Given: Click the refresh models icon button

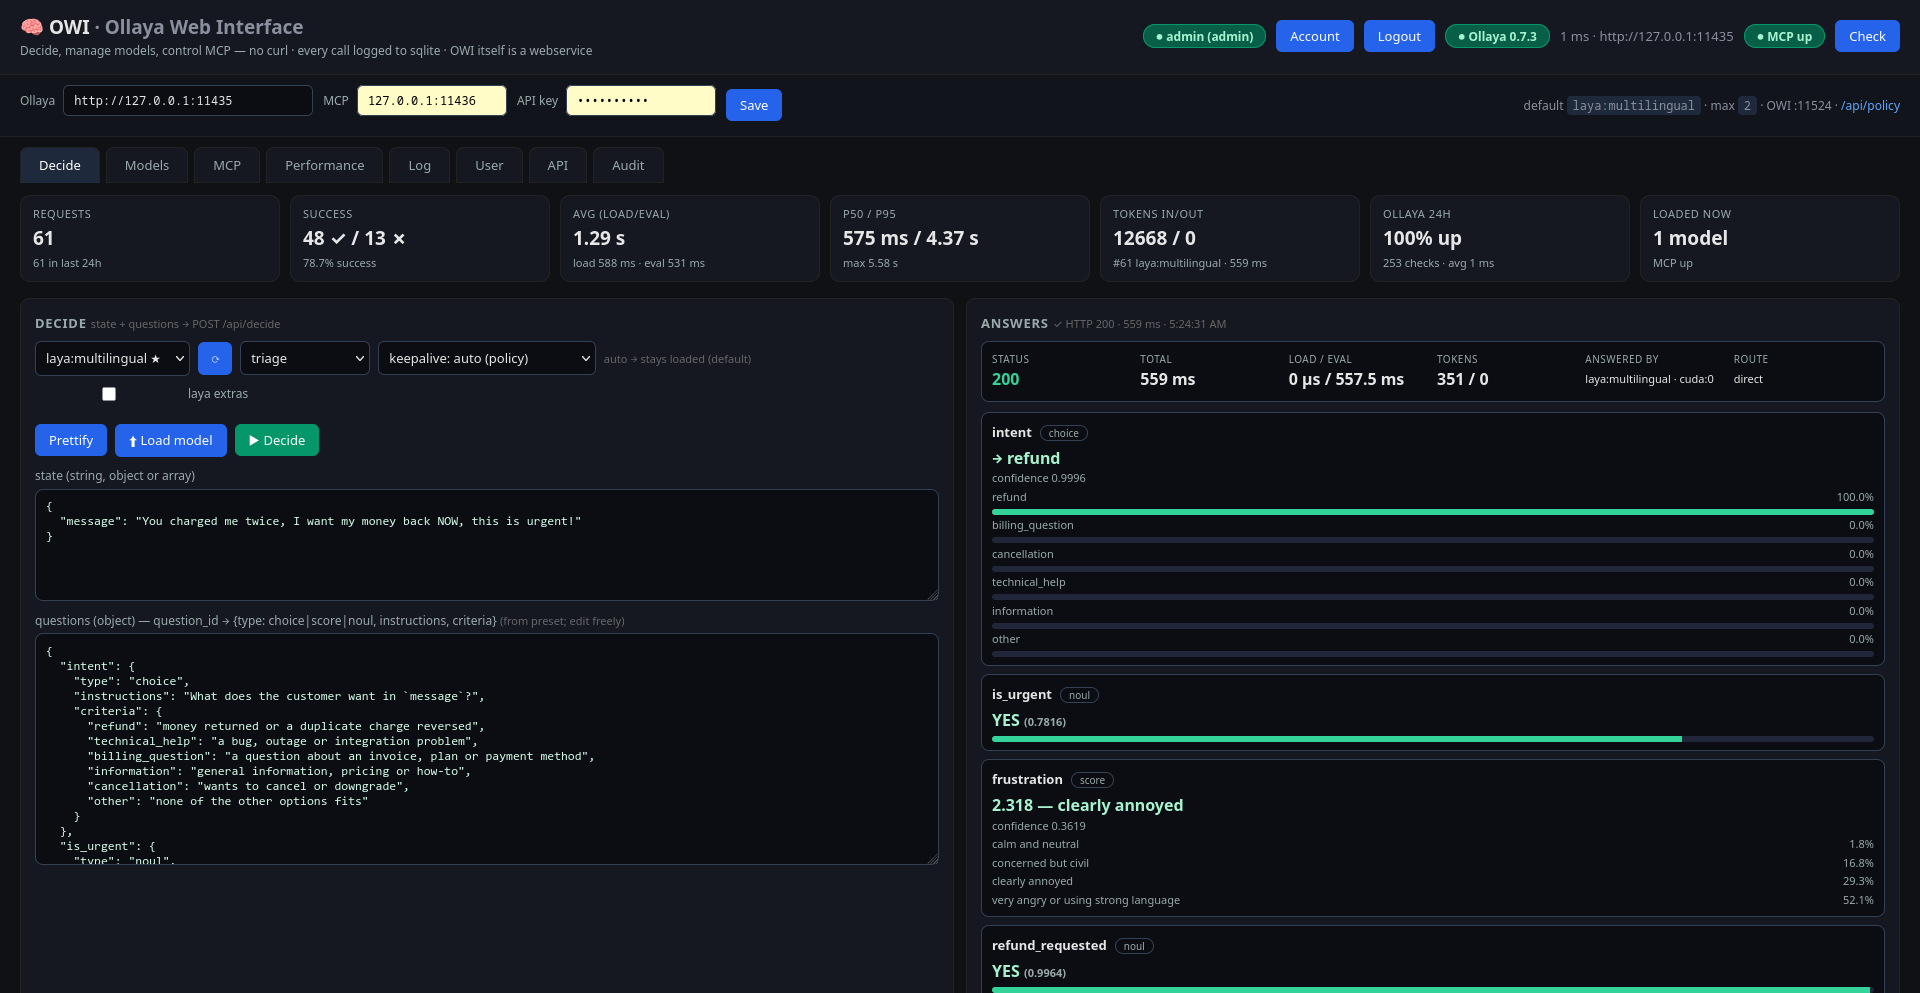Looking at the screenshot, I should pos(215,358).
